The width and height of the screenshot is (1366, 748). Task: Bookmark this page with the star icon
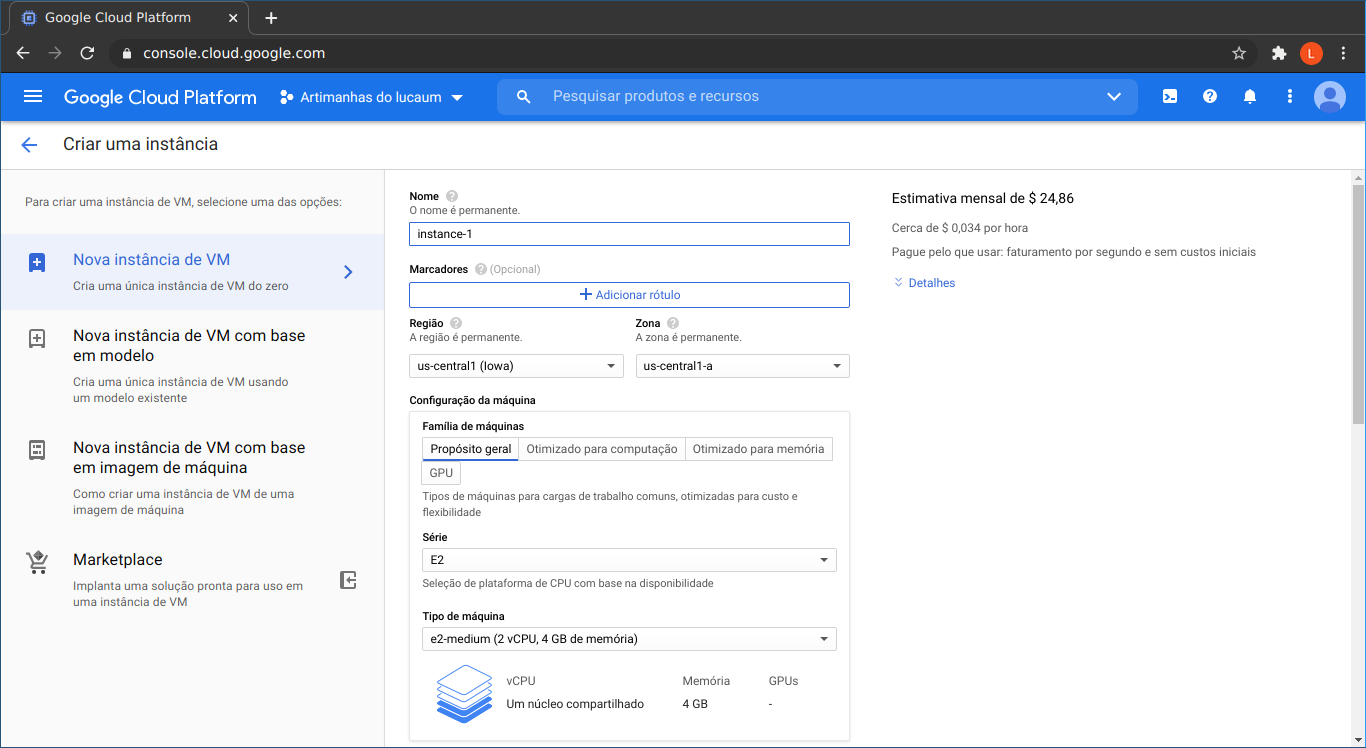tap(1239, 53)
